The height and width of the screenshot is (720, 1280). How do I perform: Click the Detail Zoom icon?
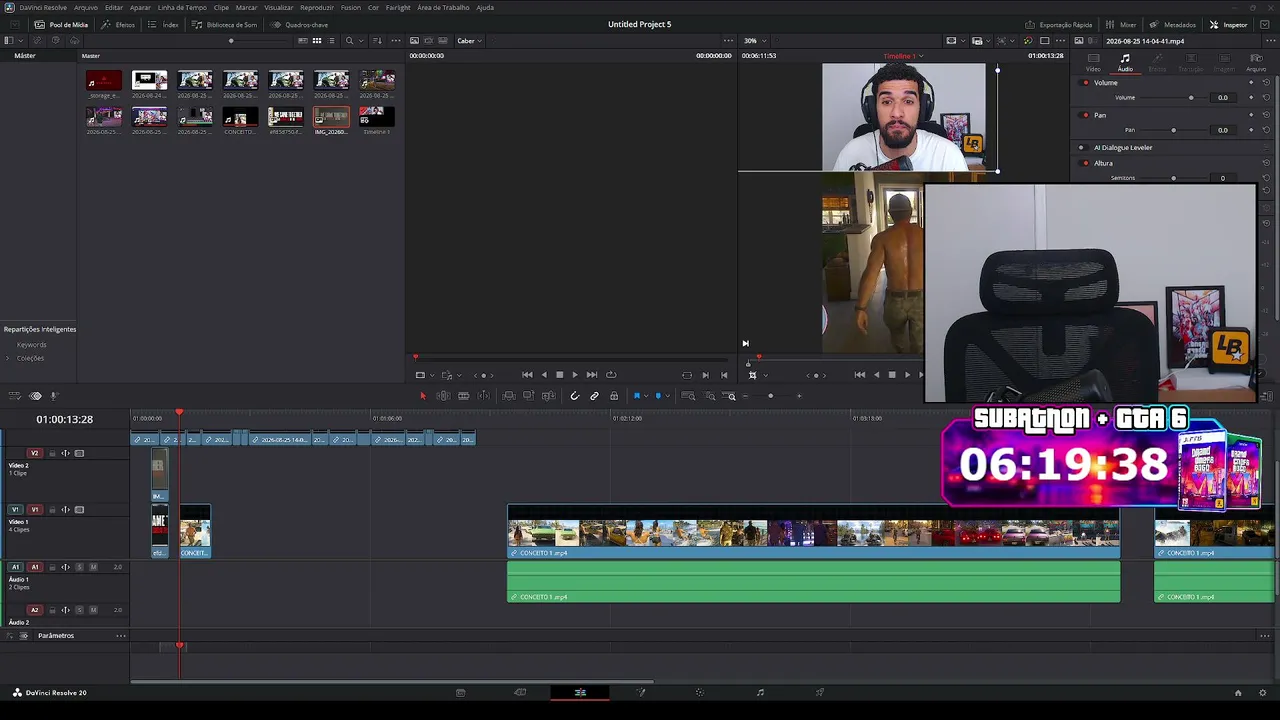tap(710, 396)
